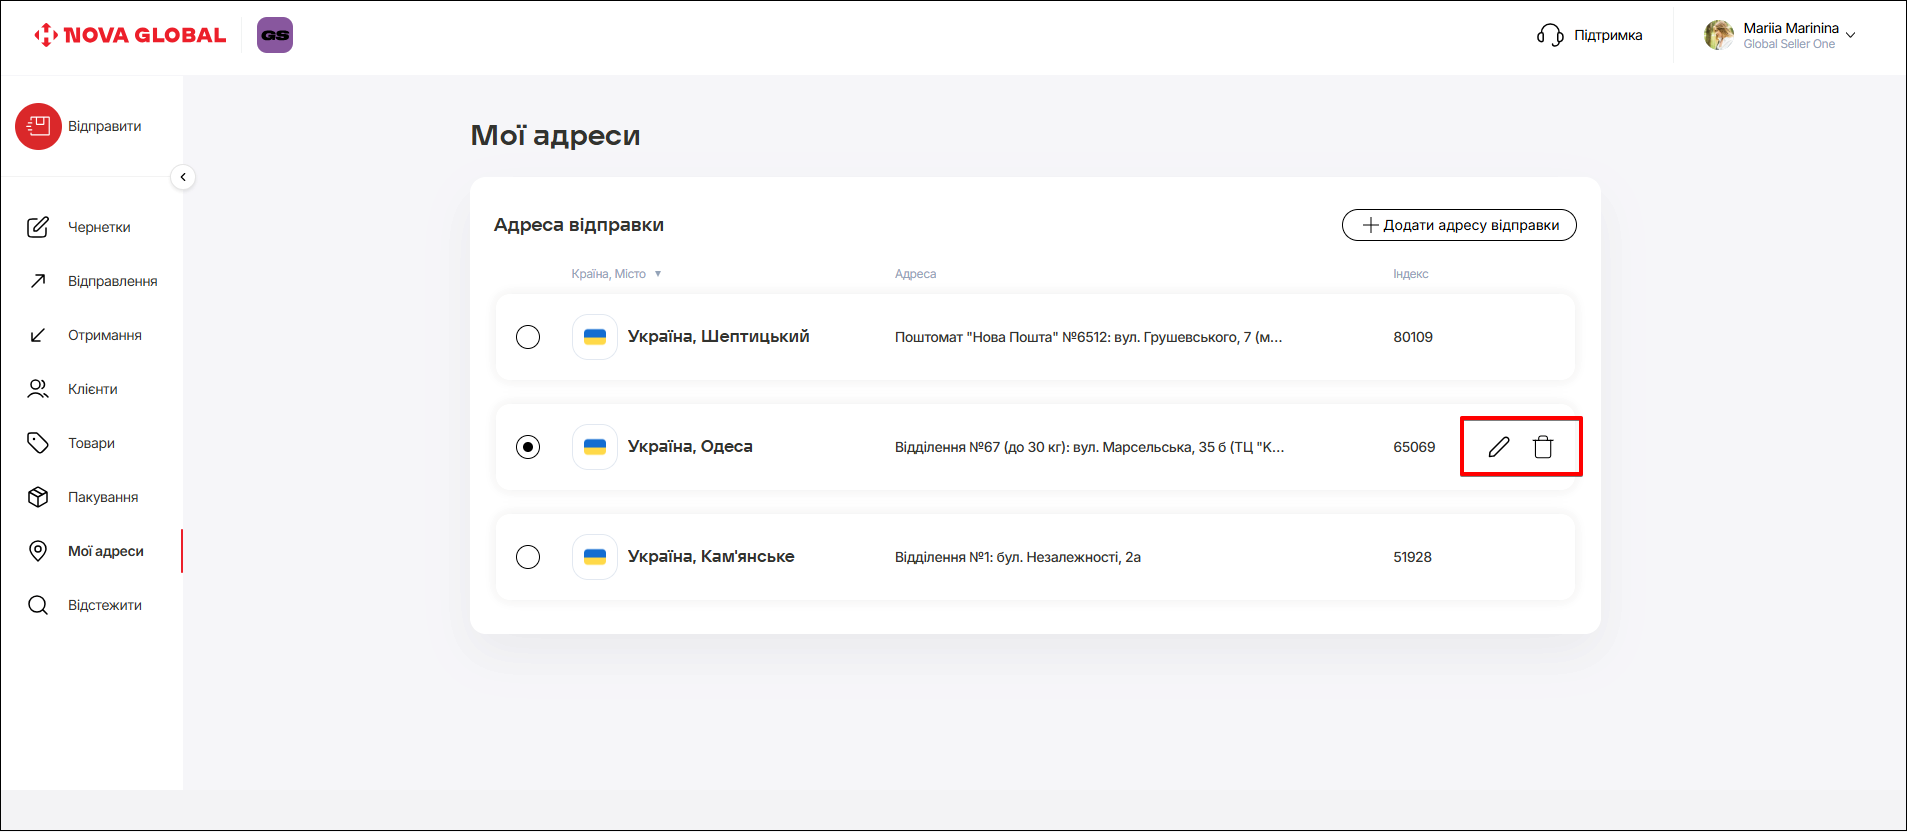Select the Україна, Одеса radio button
This screenshot has height=832, width=1907.
(528, 447)
